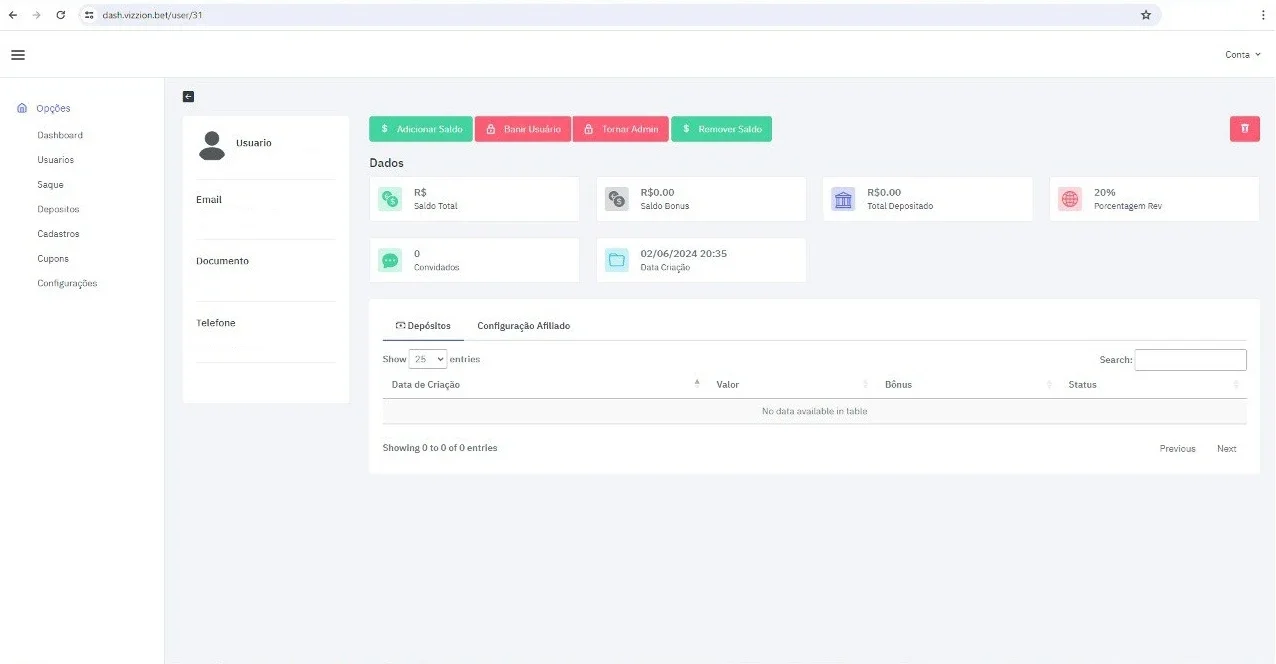
Task: Bookmark the page with star icon
Action: point(1146,15)
